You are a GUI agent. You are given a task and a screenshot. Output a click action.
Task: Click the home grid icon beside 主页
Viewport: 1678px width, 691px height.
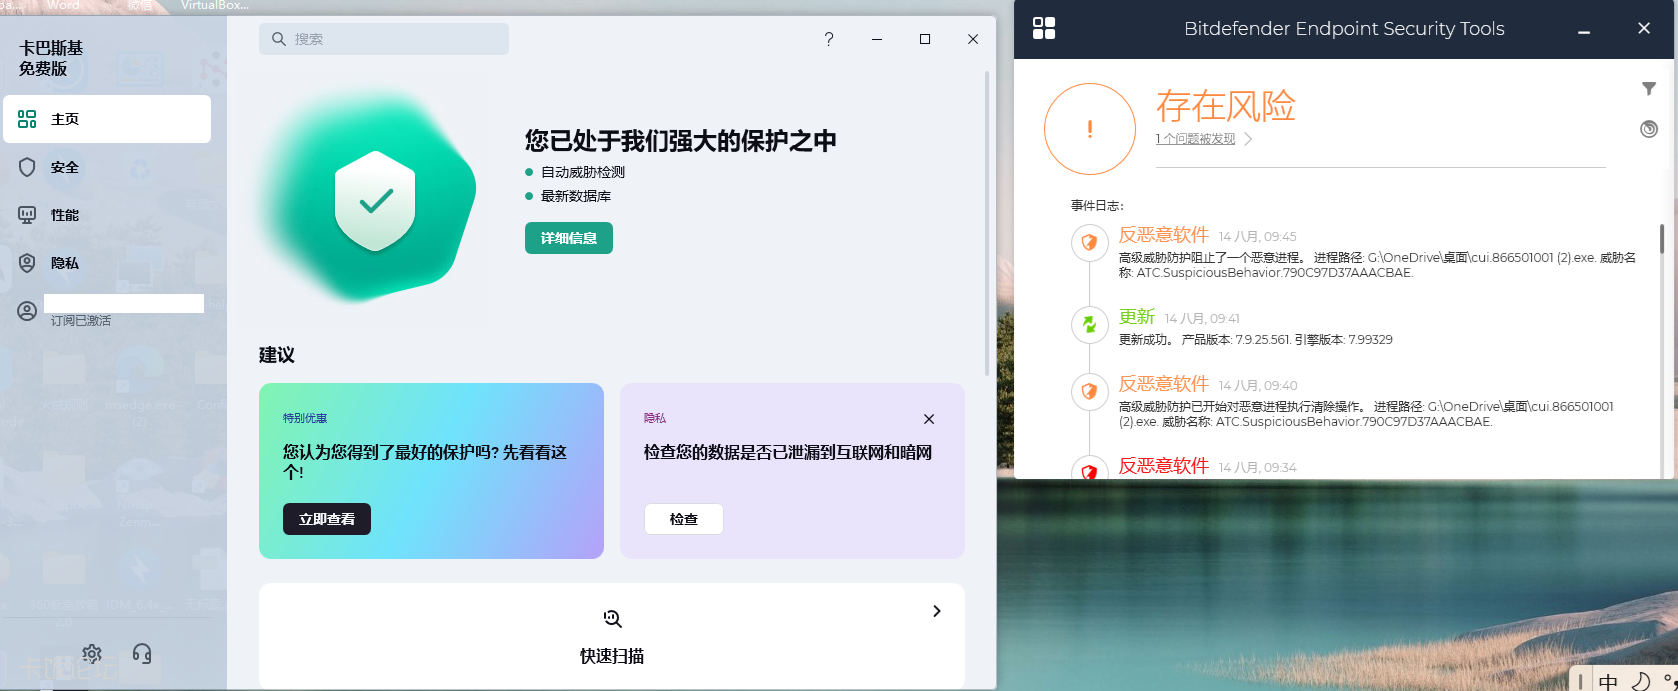click(27, 119)
